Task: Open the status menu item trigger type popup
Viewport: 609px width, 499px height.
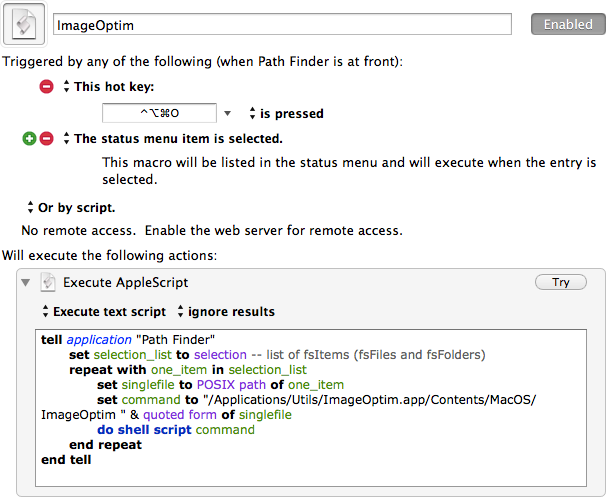Action: [173, 138]
